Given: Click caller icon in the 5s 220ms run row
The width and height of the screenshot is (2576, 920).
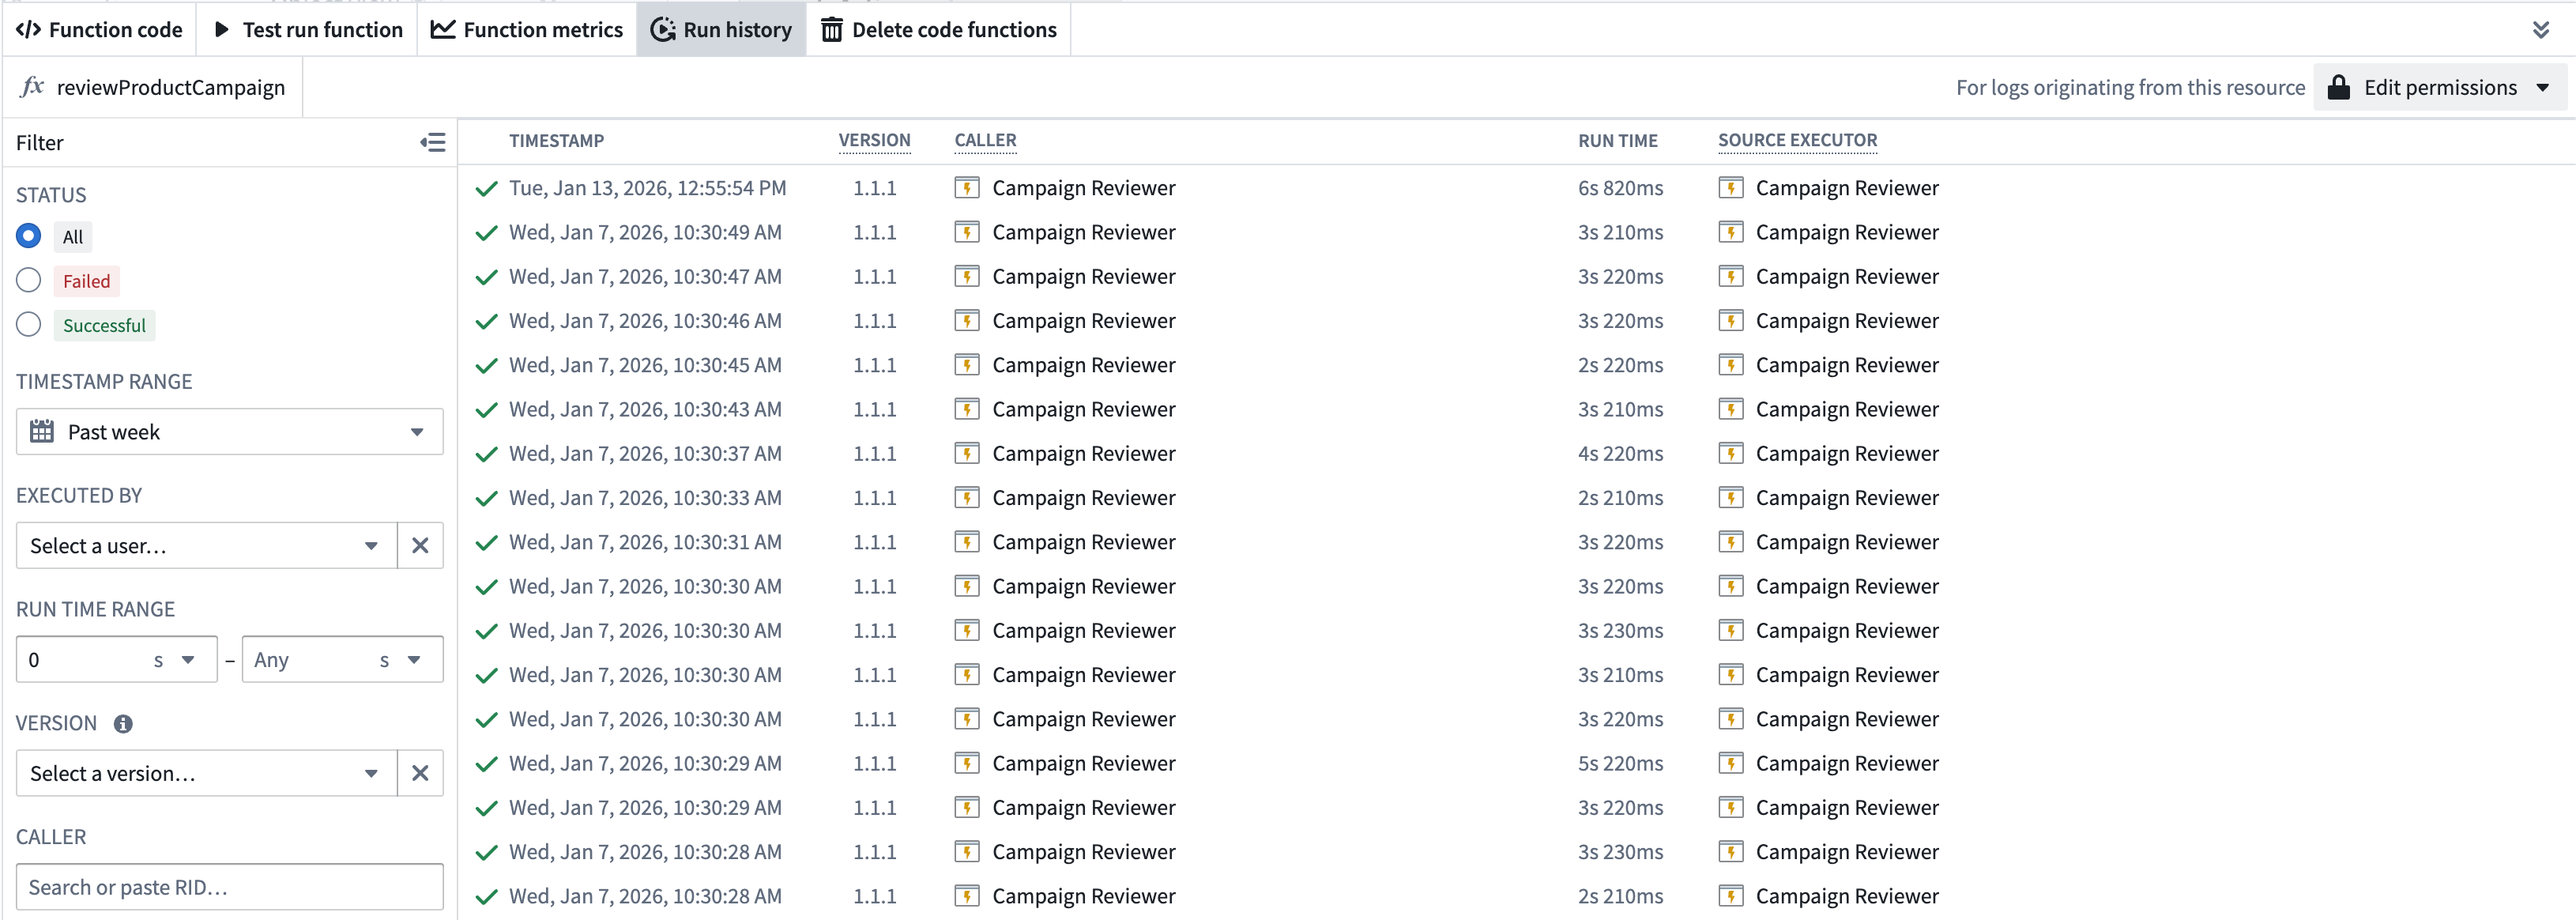Looking at the screenshot, I should 966,763.
